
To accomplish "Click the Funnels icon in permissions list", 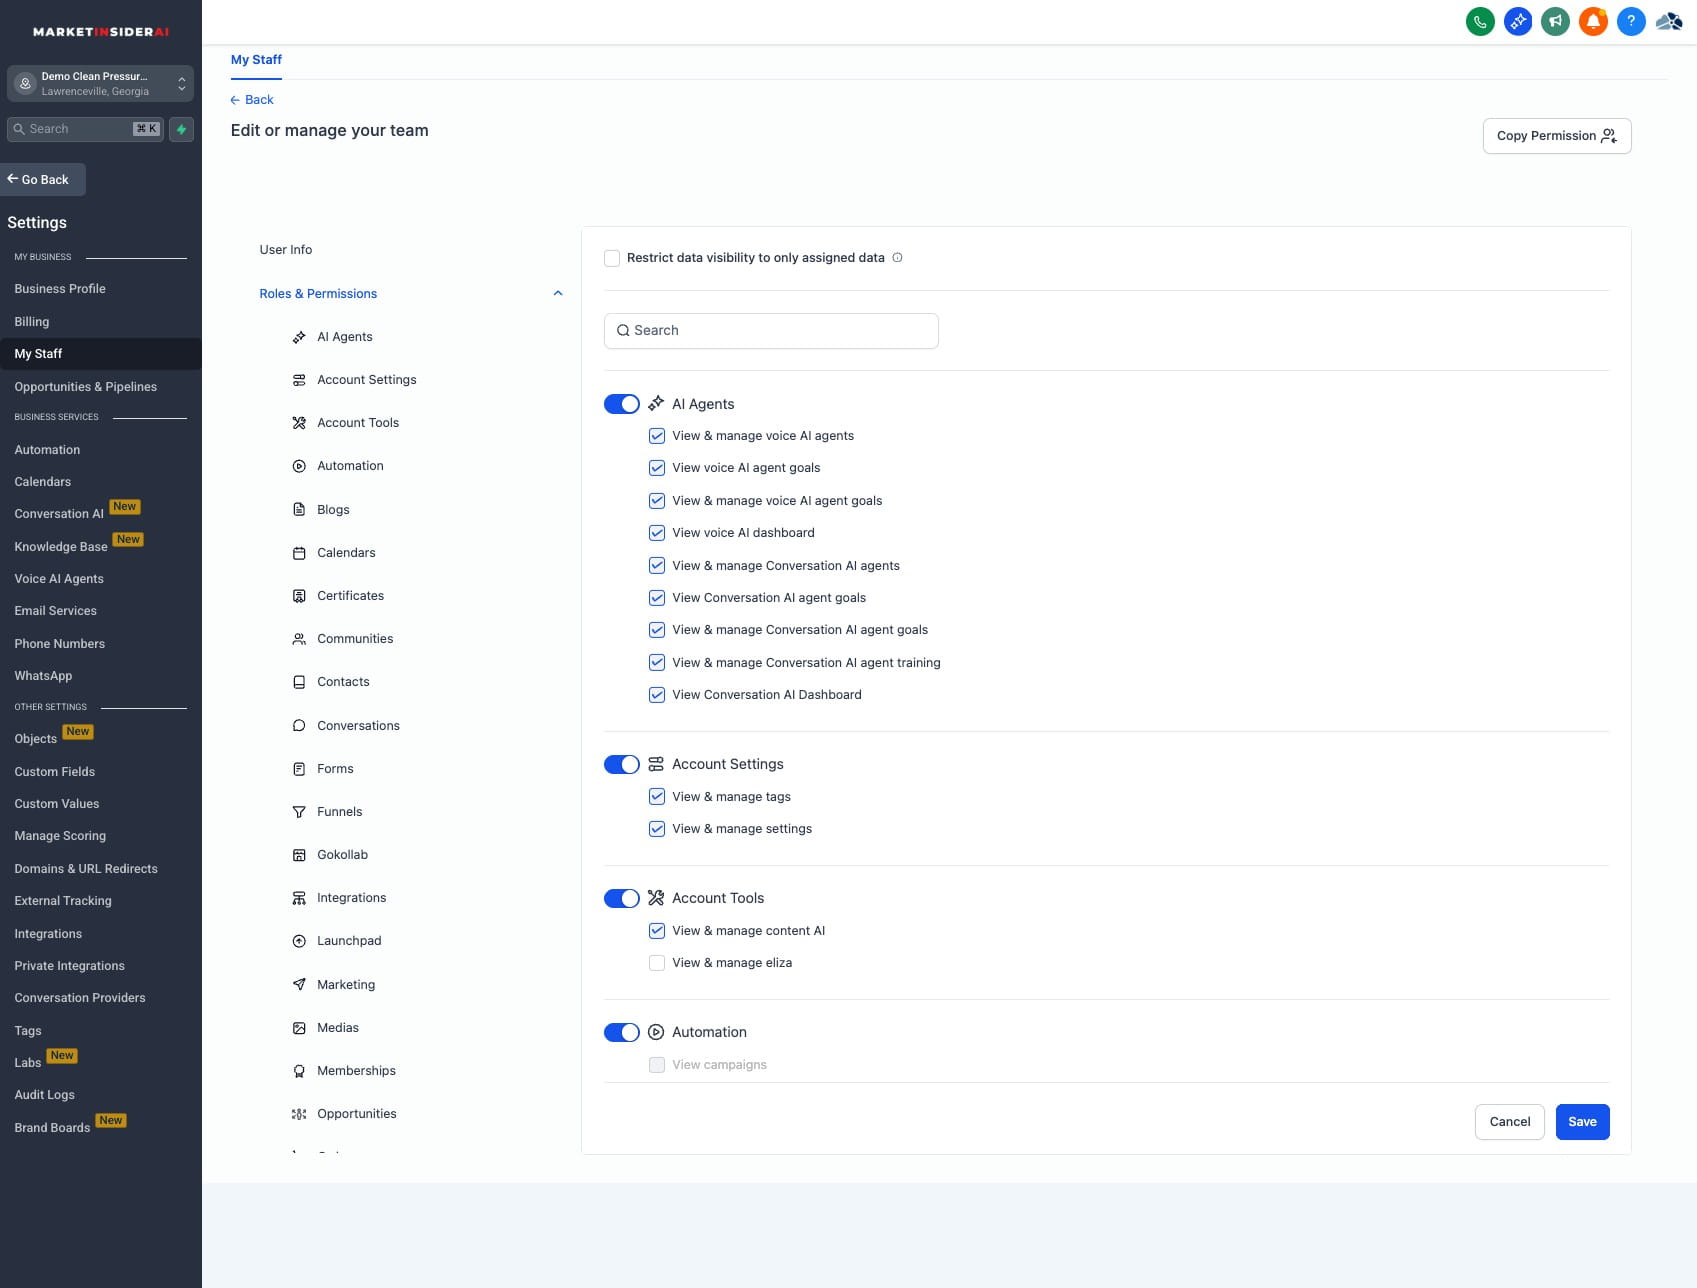I will coord(299,812).
